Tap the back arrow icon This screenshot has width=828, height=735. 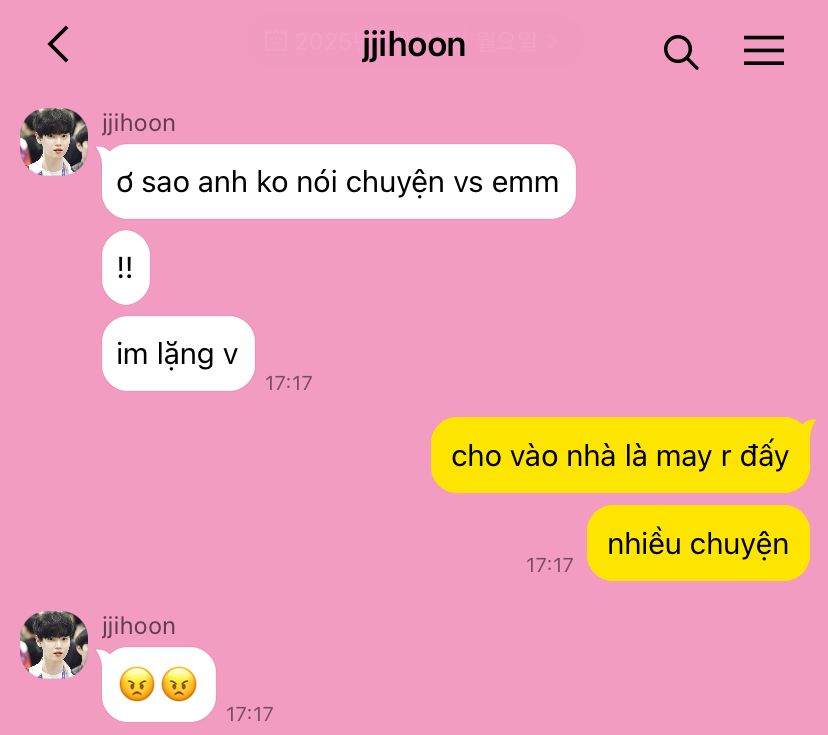click(59, 44)
